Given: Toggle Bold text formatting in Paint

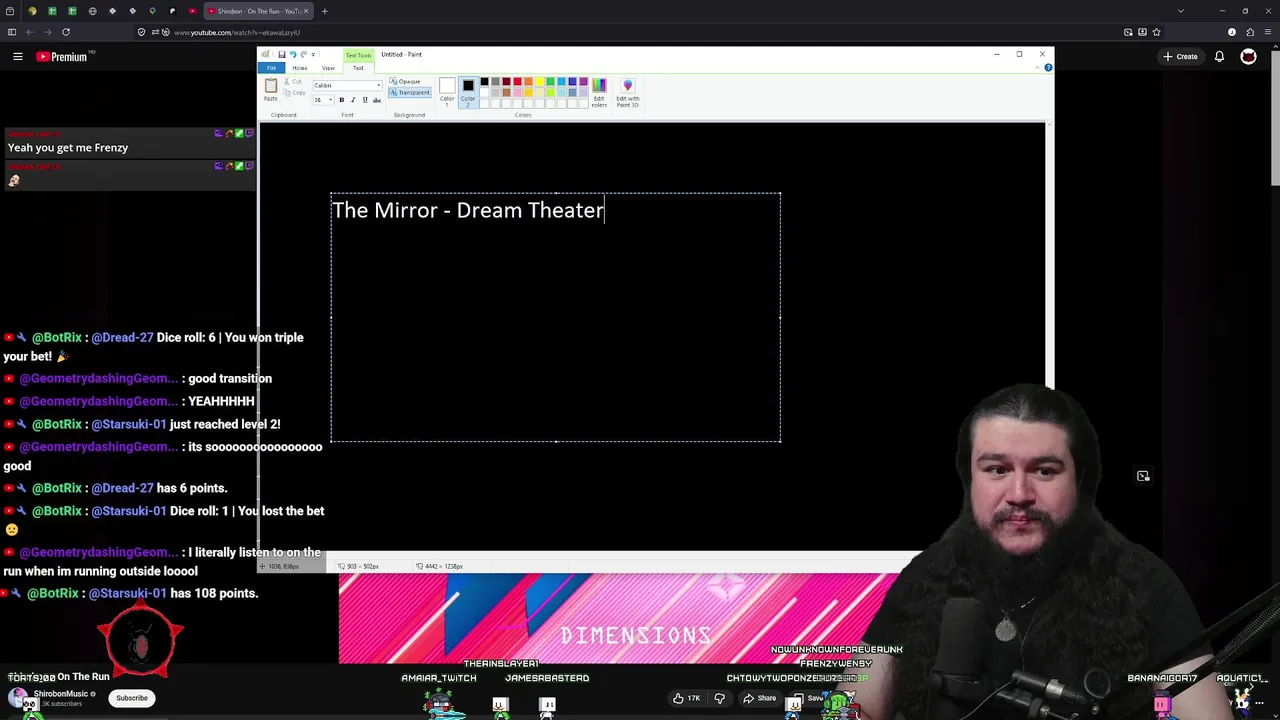Looking at the screenshot, I should coord(341,100).
